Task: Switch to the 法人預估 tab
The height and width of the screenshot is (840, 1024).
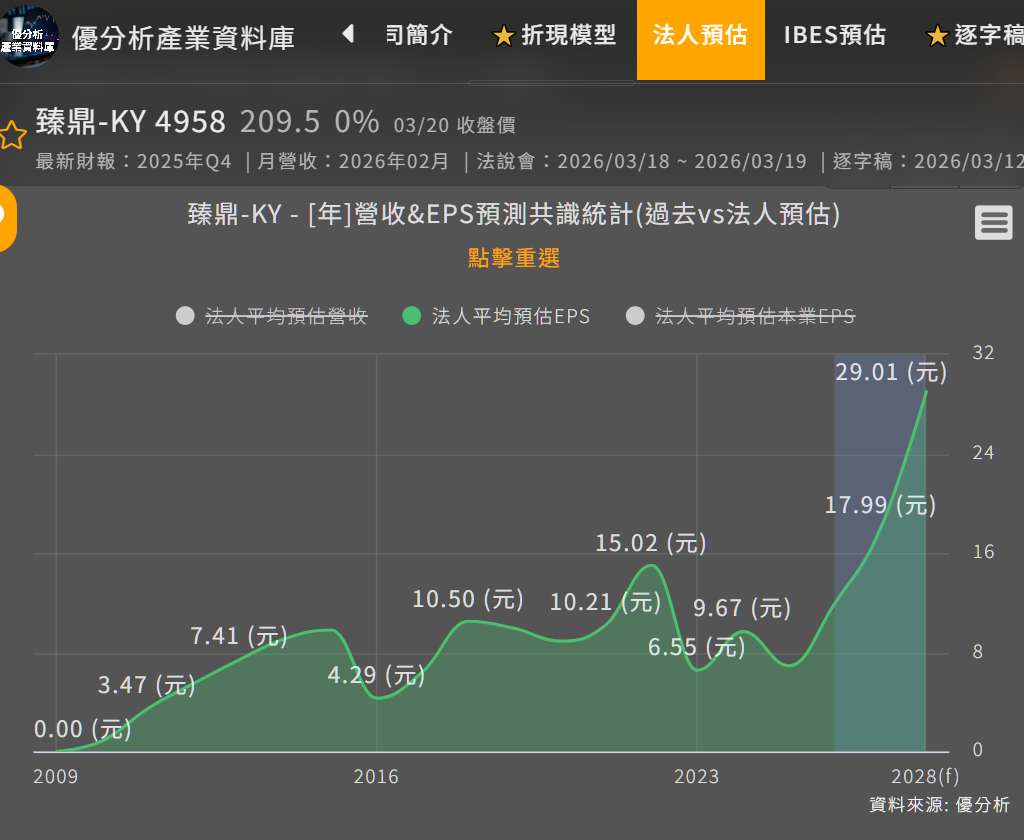Action: pyautogui.click(x=700, y=37)
